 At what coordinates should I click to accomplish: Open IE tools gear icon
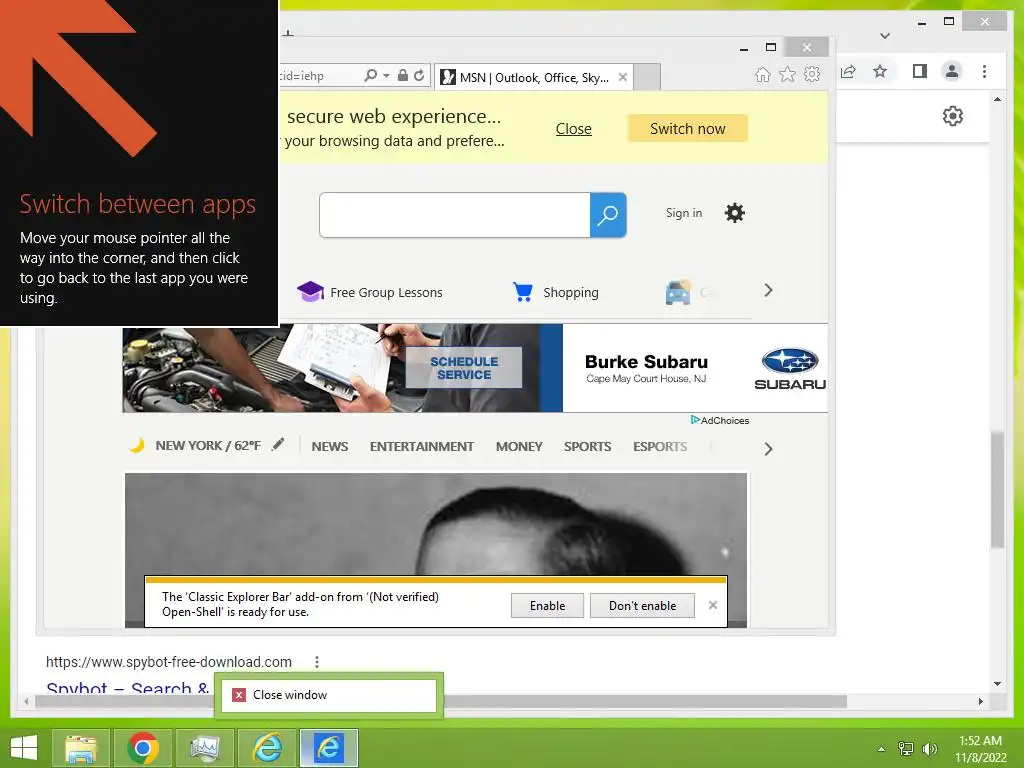(812, 74)
